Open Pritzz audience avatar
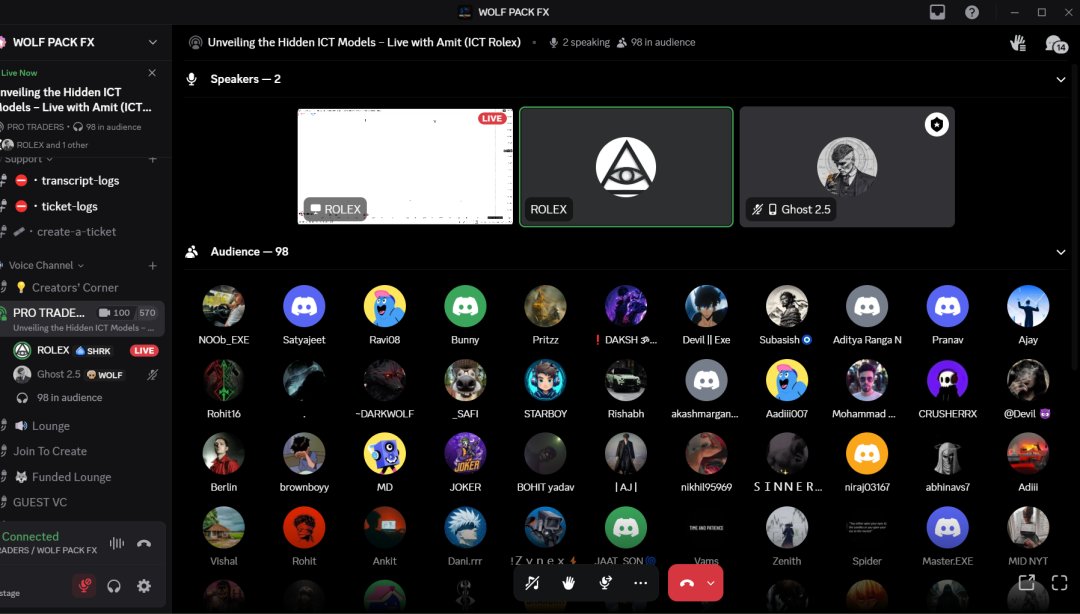Viewport: 1080px width, 614px height. (x=546, y=306)
